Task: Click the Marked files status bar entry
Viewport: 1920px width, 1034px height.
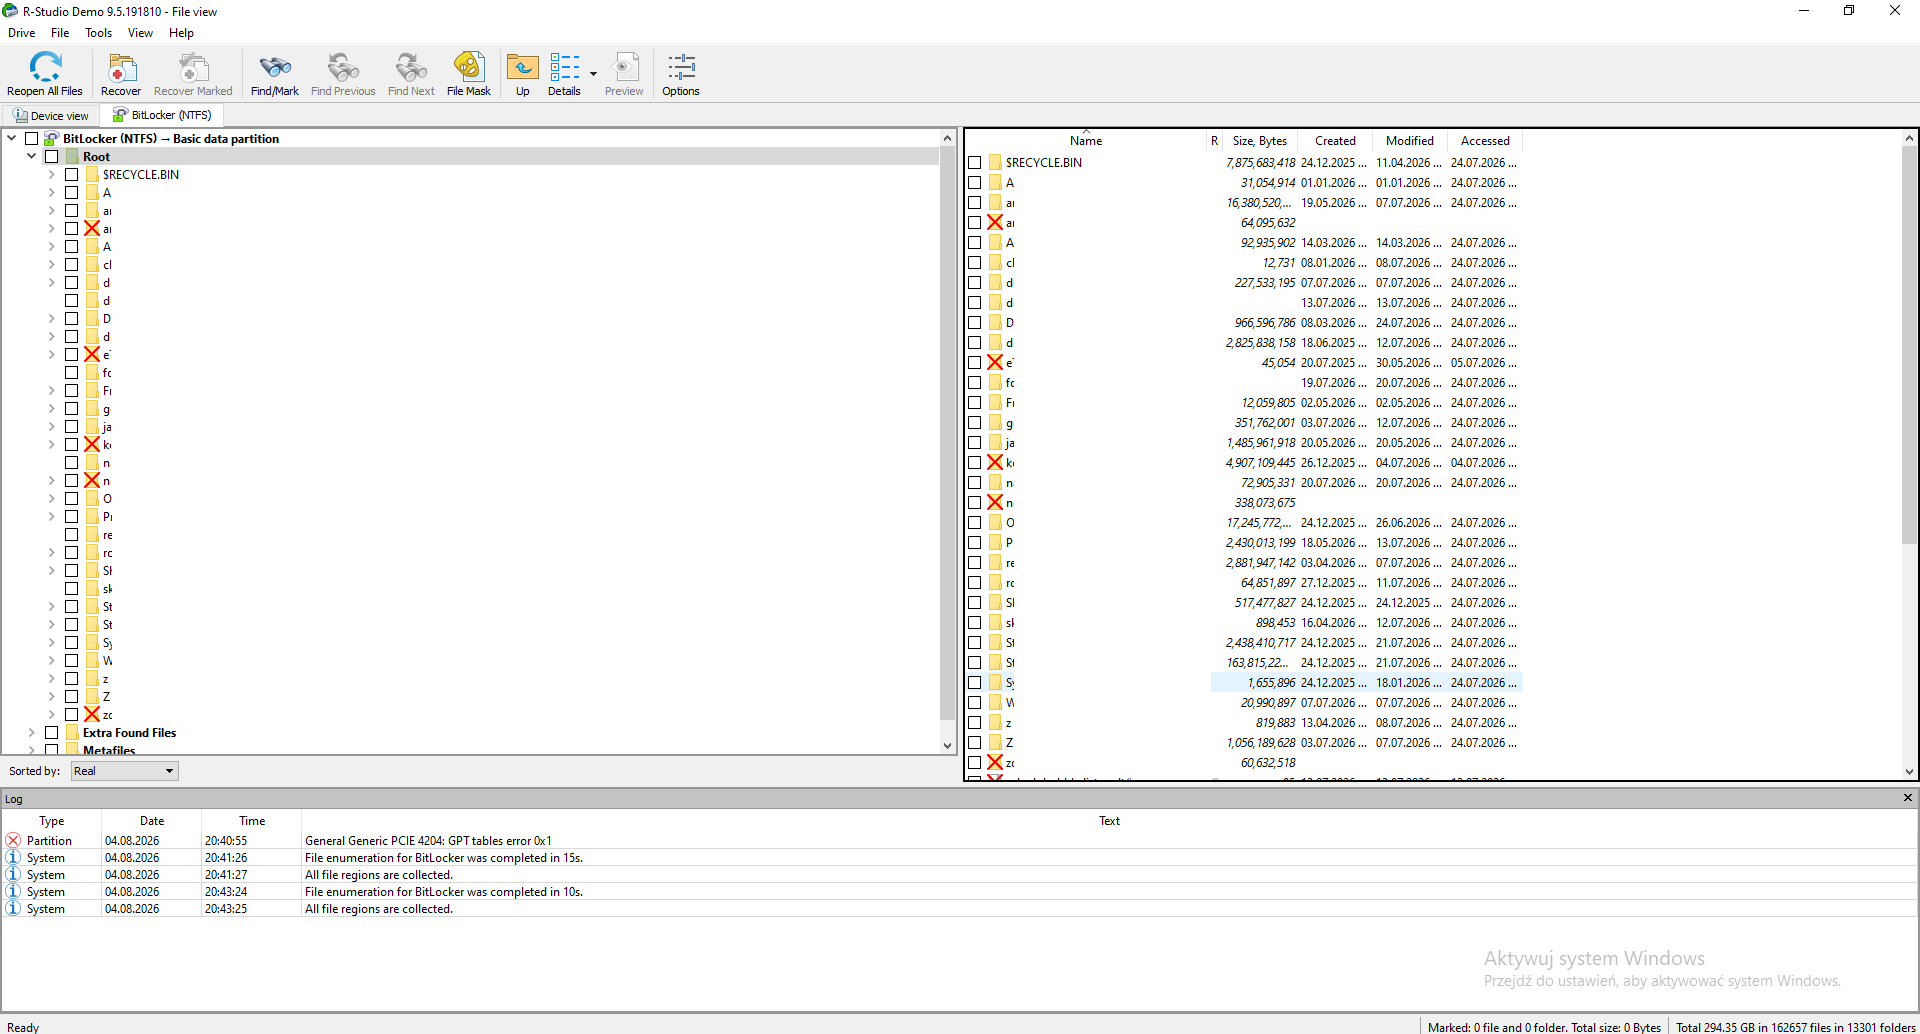Action: click(x=1544, y=1027)
